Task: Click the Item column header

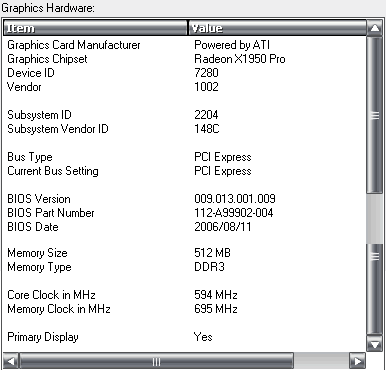Action: (x=95, y=28)
